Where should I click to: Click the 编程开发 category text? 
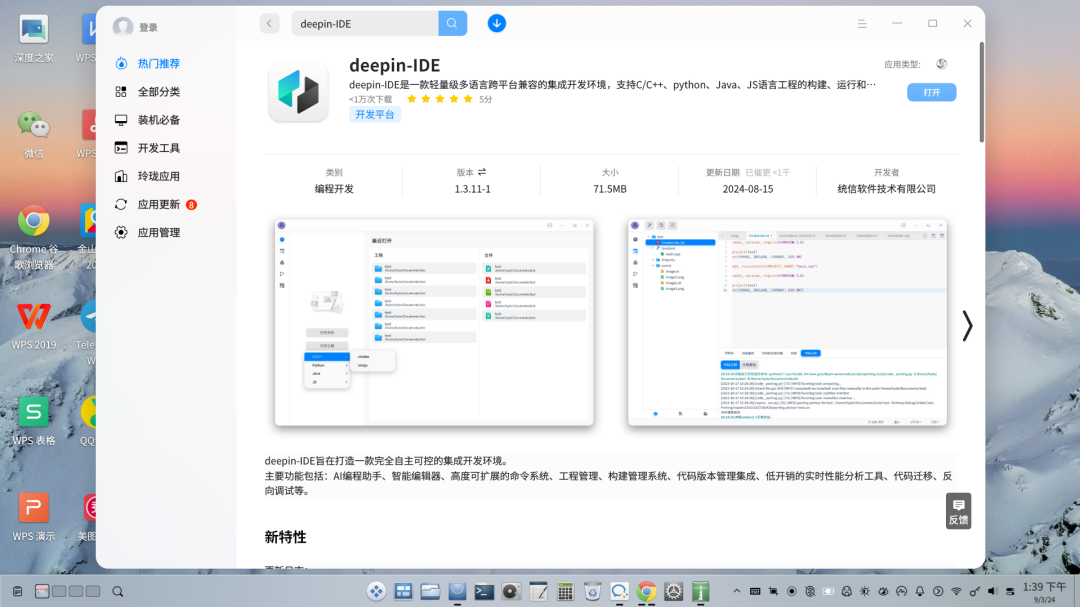pos(334,189)
